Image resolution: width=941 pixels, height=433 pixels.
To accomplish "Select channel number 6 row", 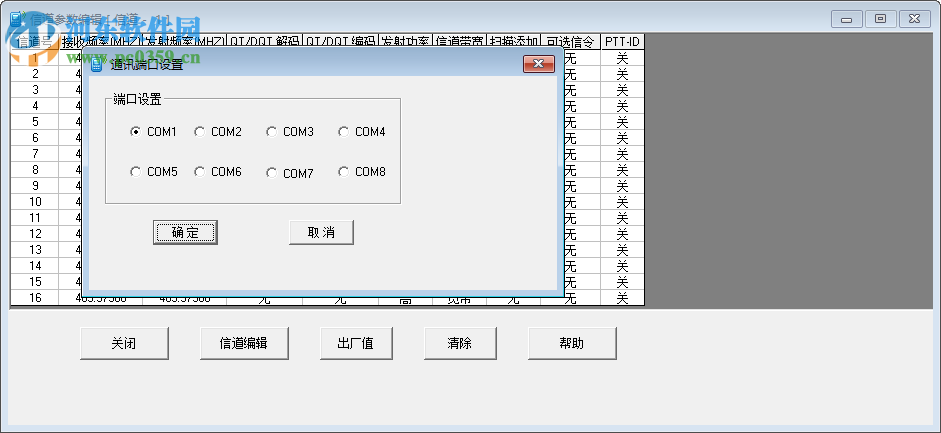I will pyautogui.click(x=35, y=138).
